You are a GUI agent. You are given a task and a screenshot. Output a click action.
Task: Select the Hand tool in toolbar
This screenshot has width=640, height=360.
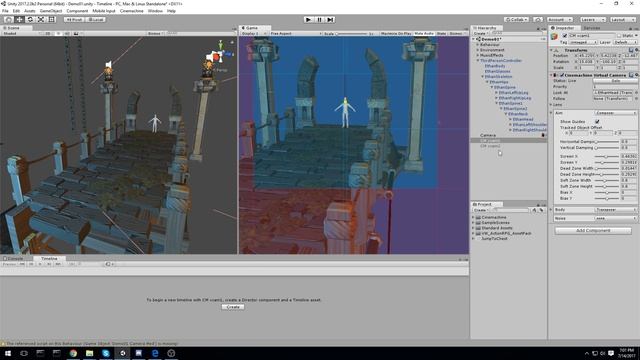click(x=8, y=19)
